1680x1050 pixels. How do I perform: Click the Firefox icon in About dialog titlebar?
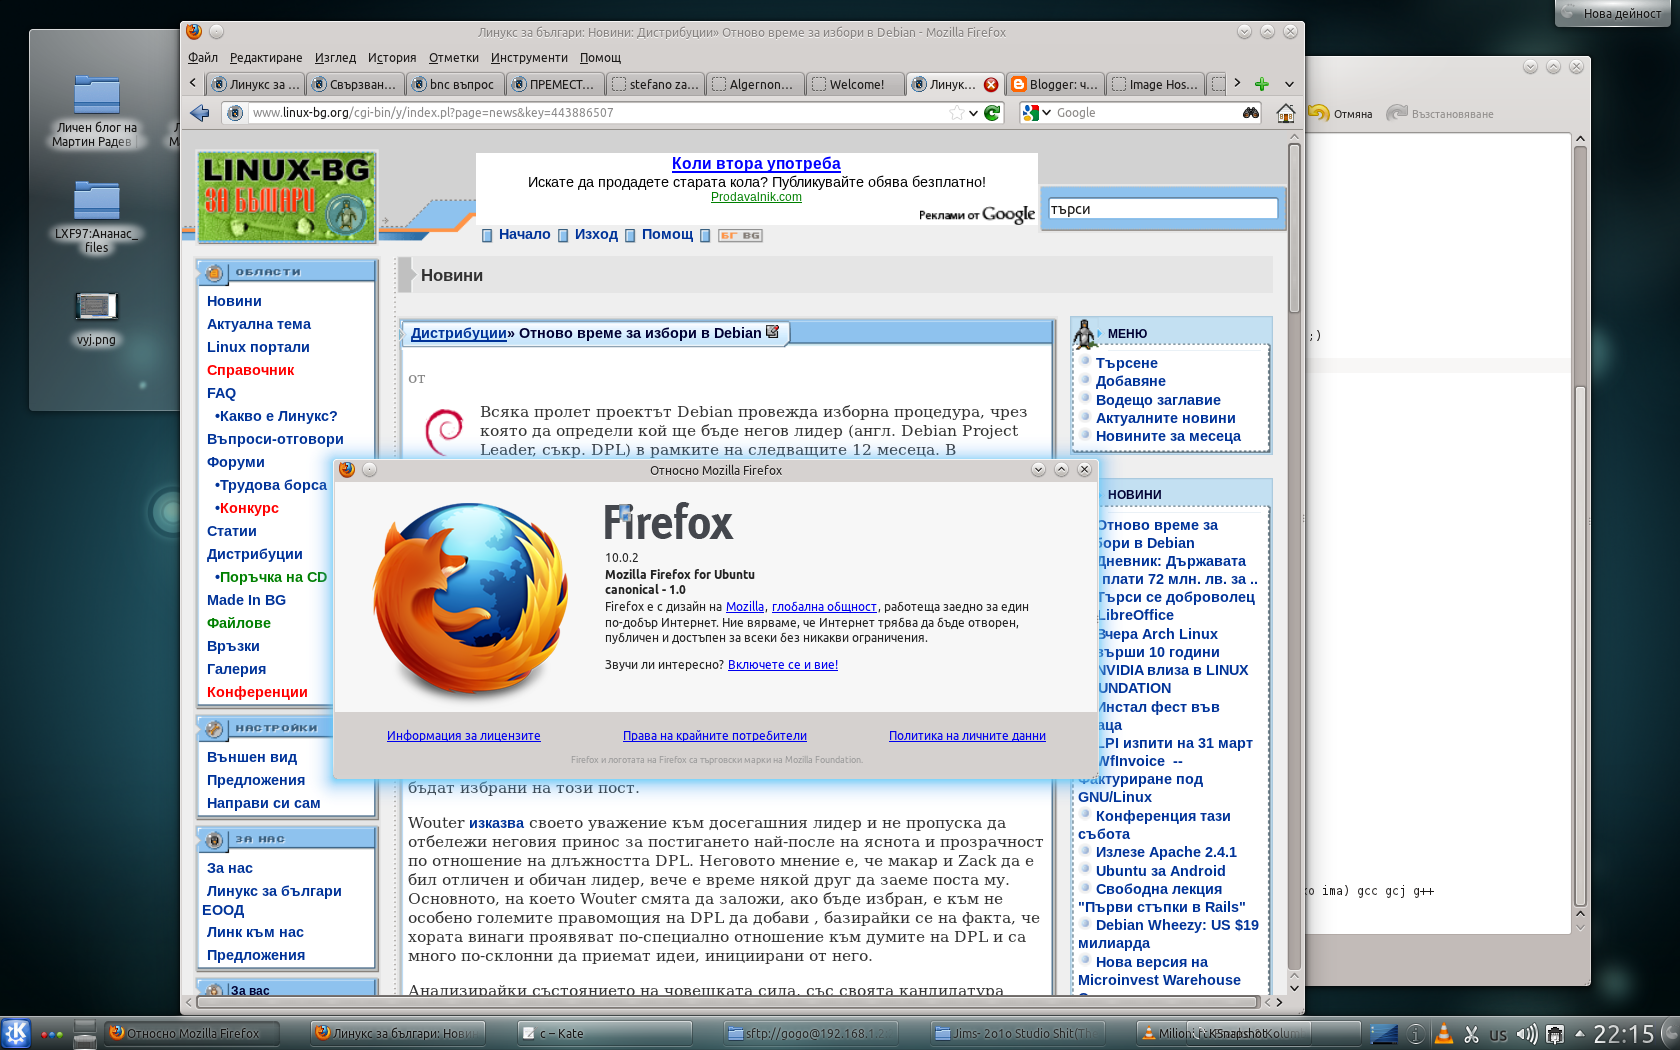click(x=347, y=469)
